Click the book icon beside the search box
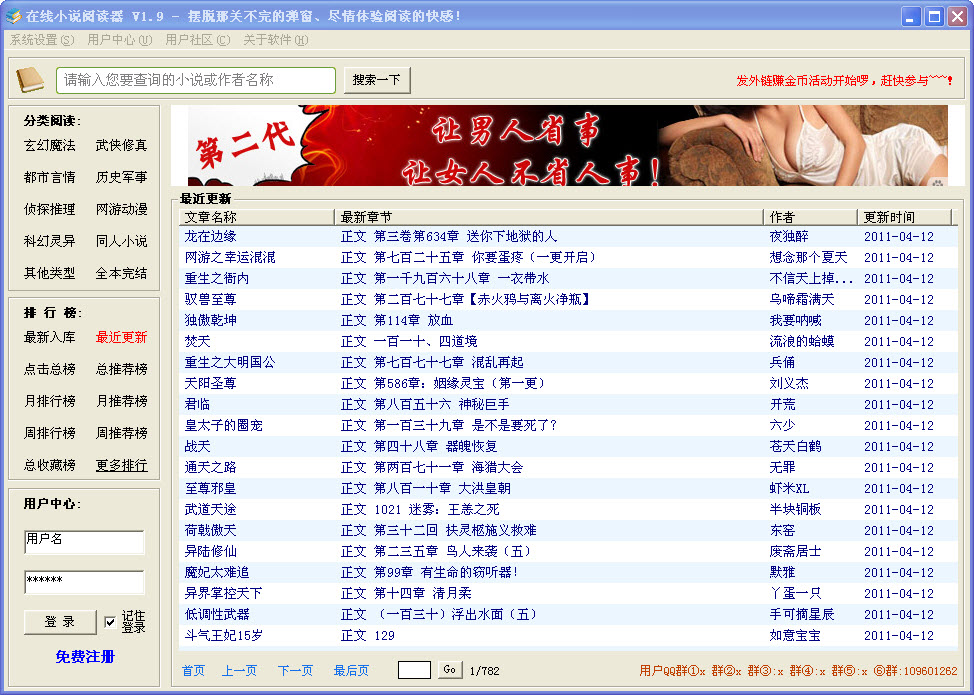Image resolution: width=974 pixels, height=695 pixels. [x=30, y=80]
